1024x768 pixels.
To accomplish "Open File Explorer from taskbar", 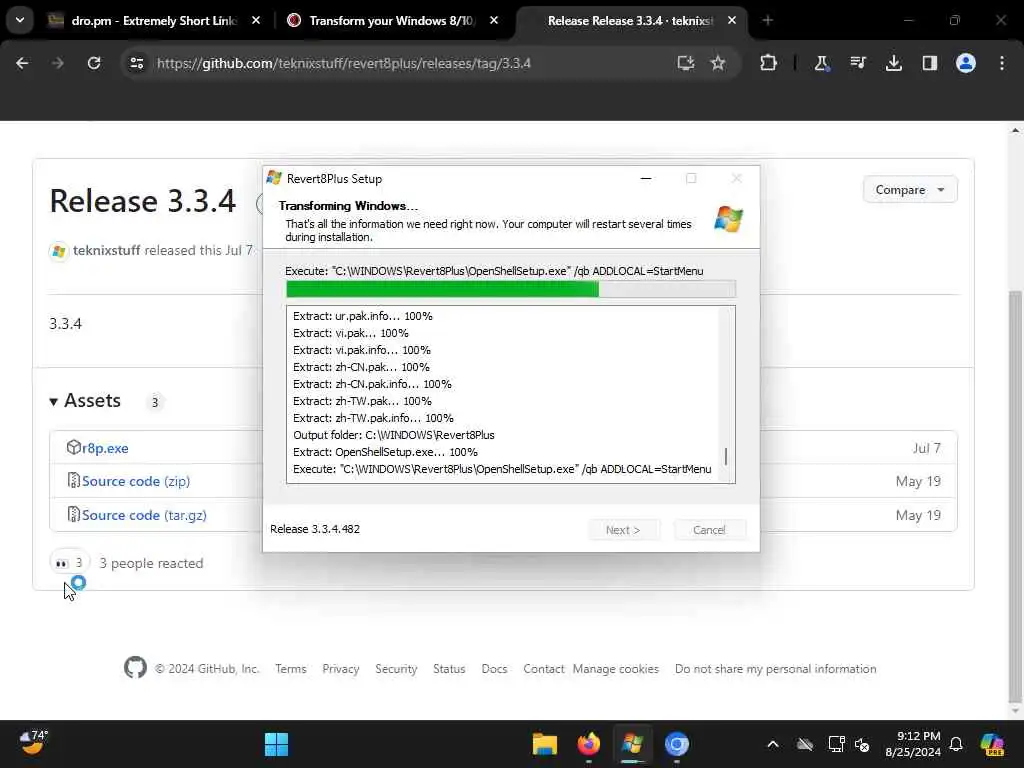I will coord(545,744).
